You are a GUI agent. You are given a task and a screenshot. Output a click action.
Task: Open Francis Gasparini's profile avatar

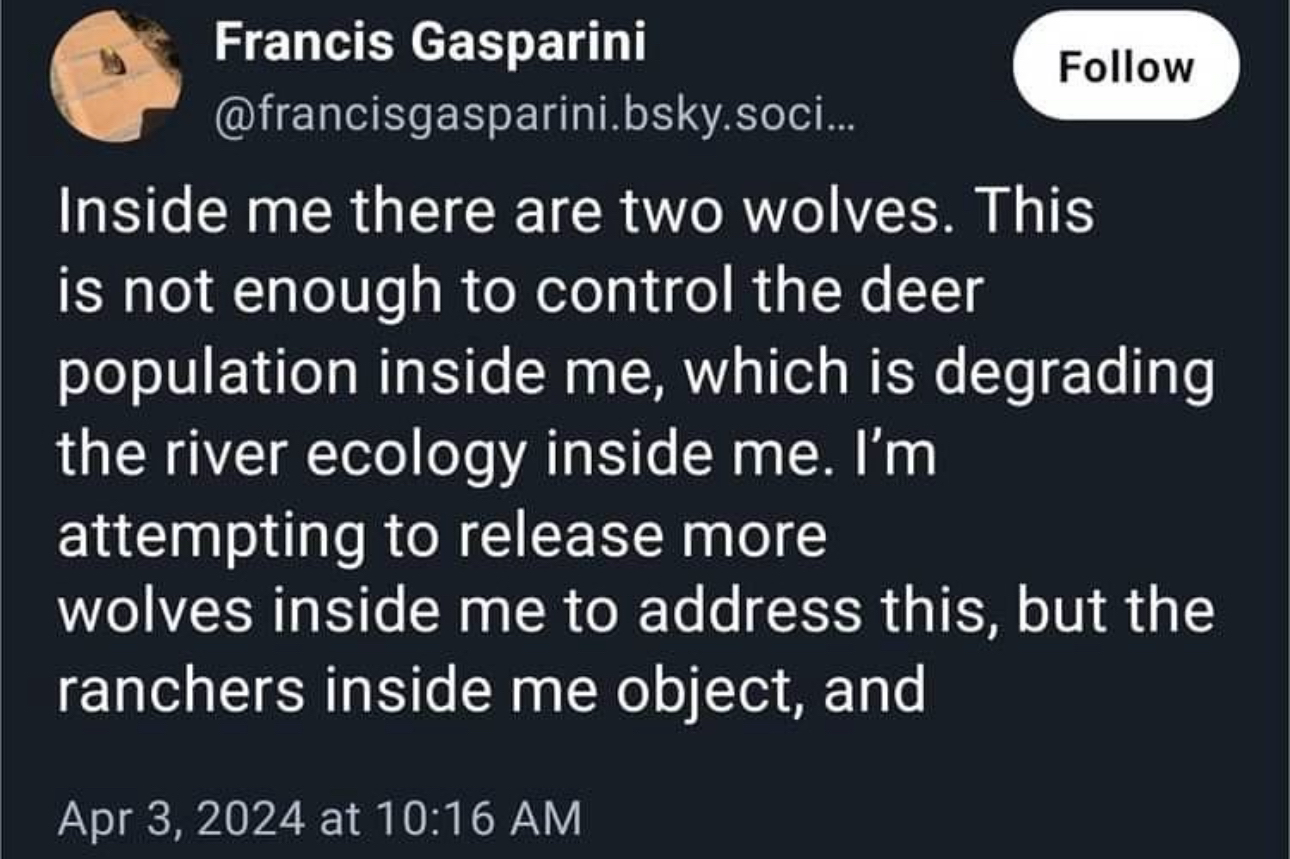tap(117, 79)
